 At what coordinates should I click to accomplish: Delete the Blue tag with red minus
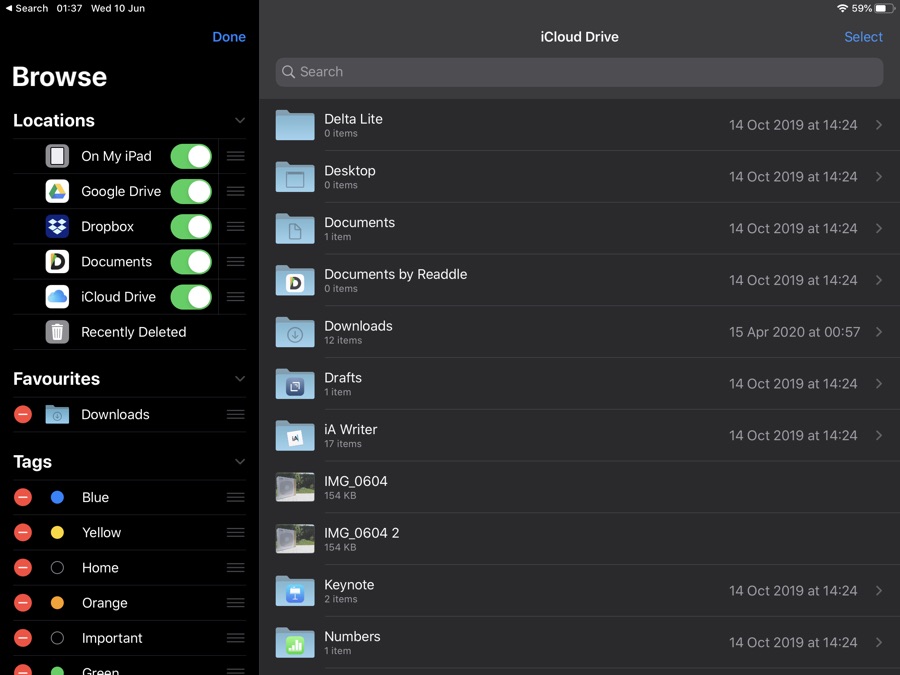point(23,497)
